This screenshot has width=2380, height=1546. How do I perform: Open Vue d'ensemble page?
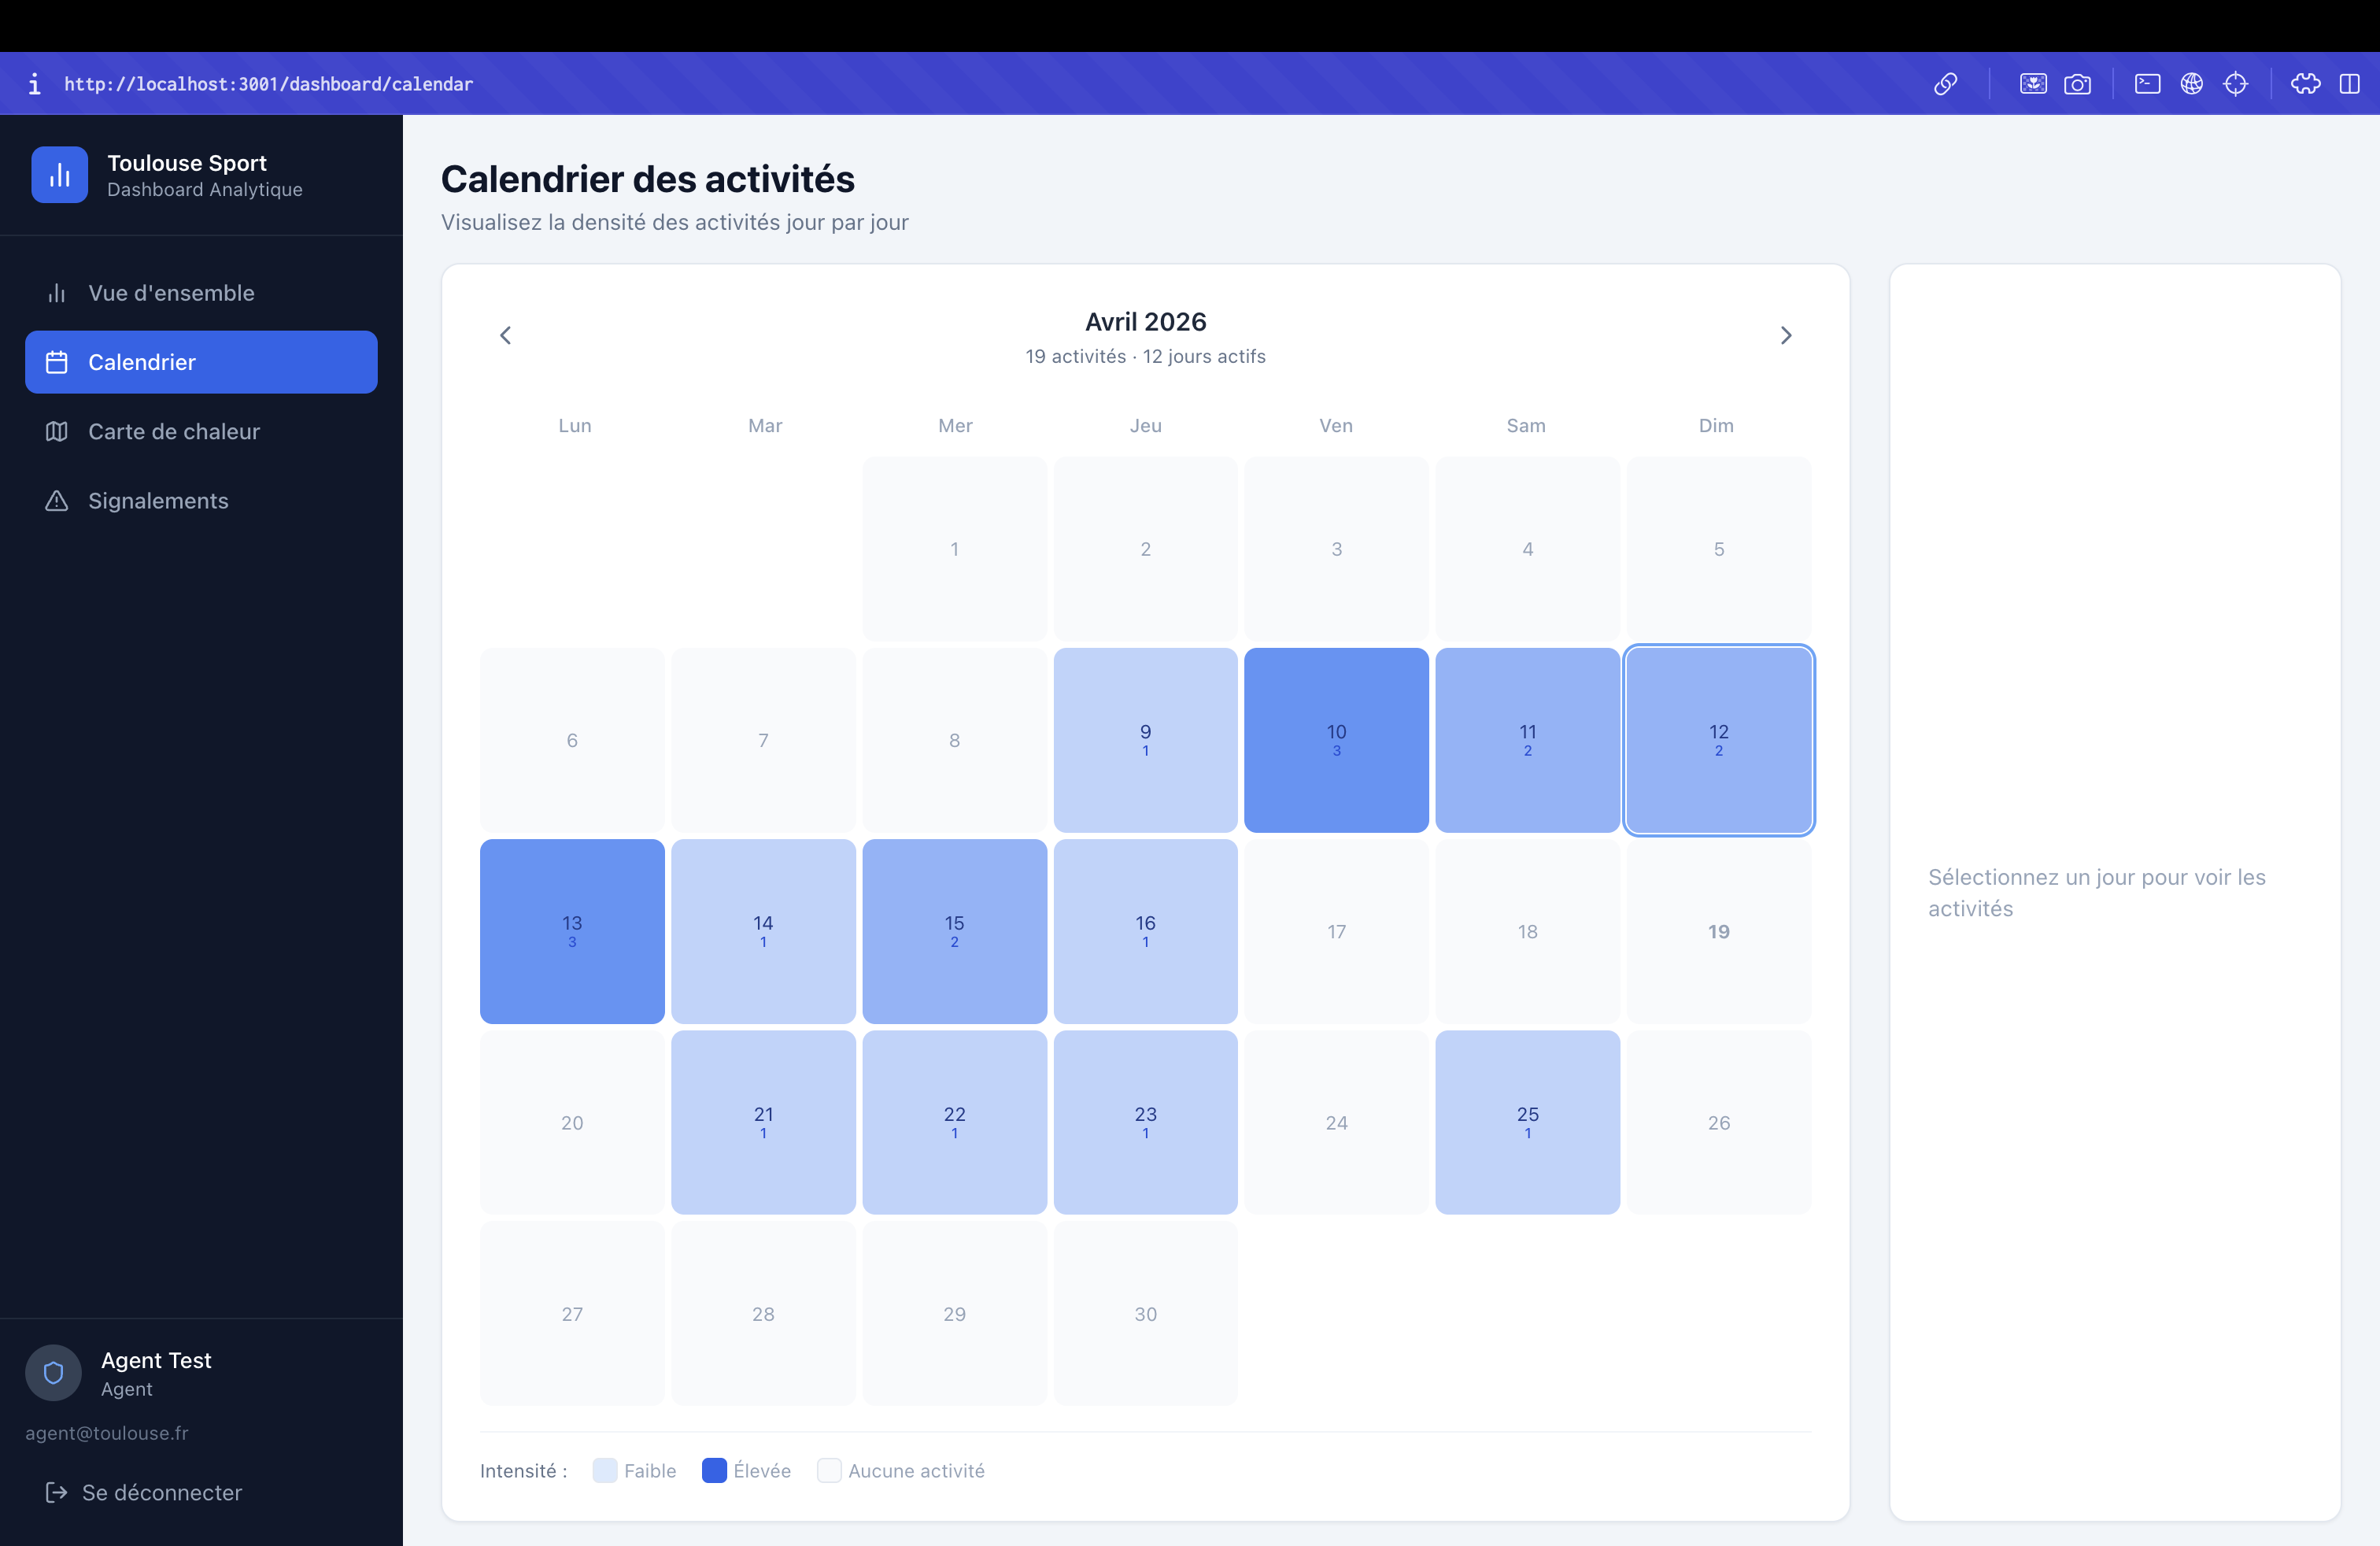point(201,293)
